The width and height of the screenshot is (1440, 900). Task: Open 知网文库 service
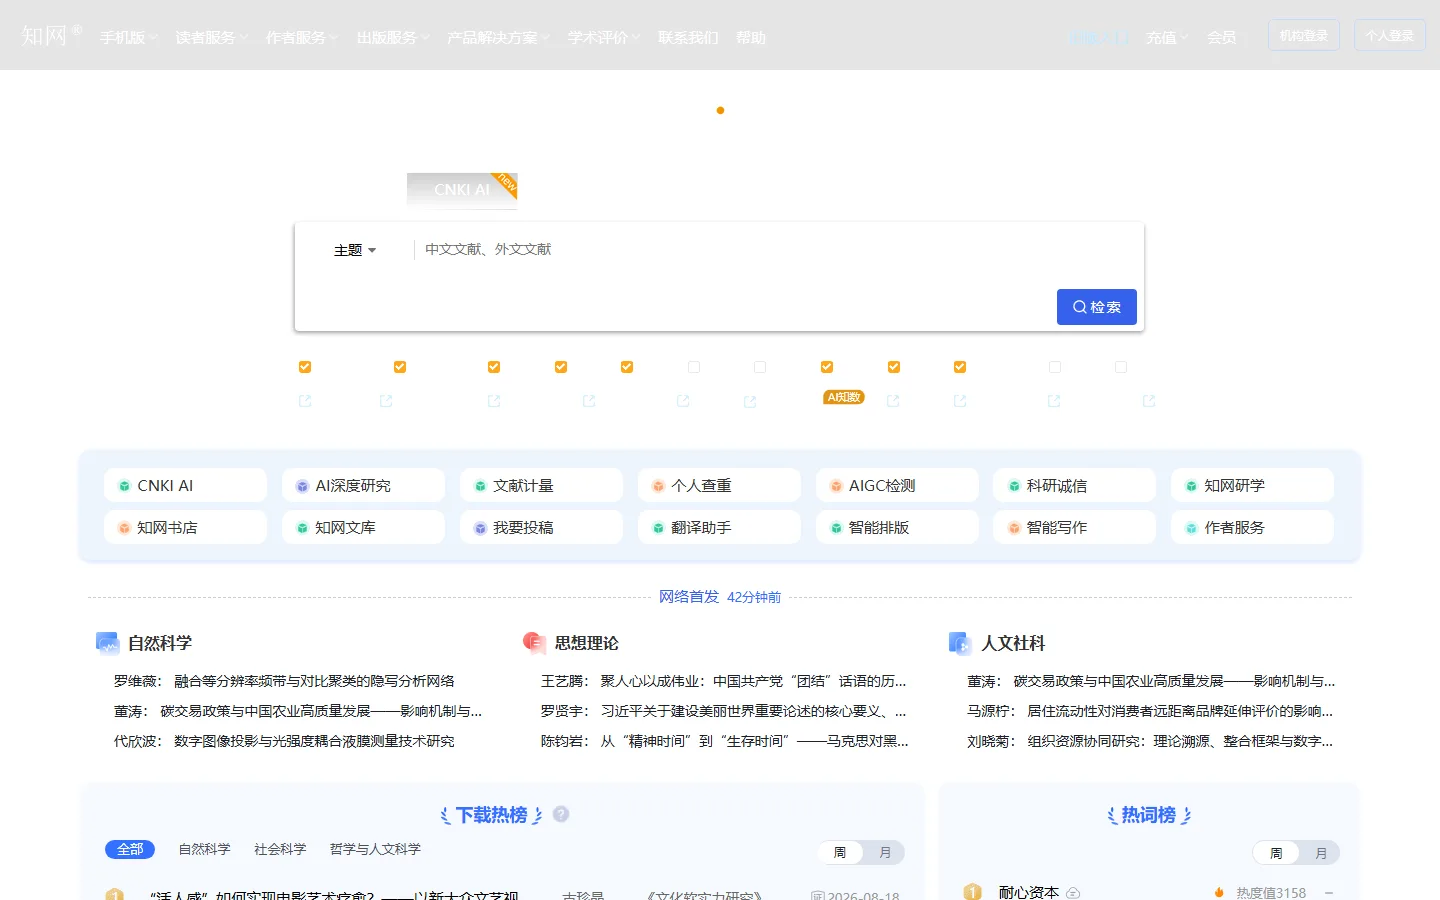pos(363,527)
